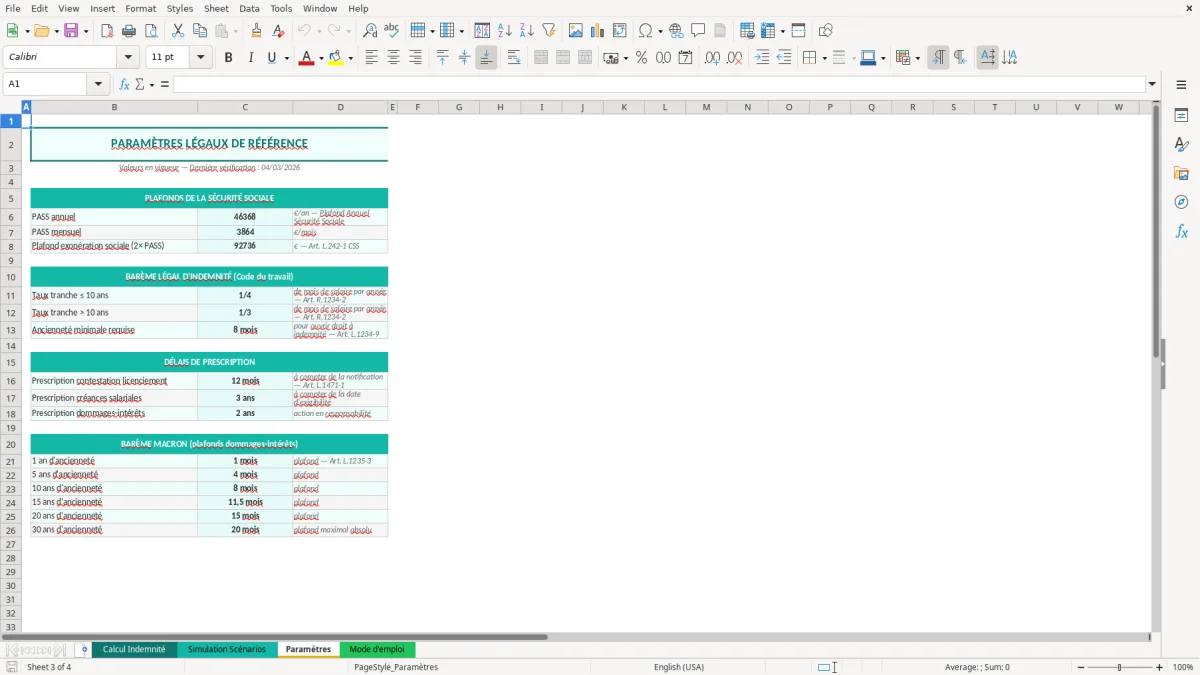This screenshot has width=1200, height=675.
Task: Increase indent icon
Action: pos(762,58)
